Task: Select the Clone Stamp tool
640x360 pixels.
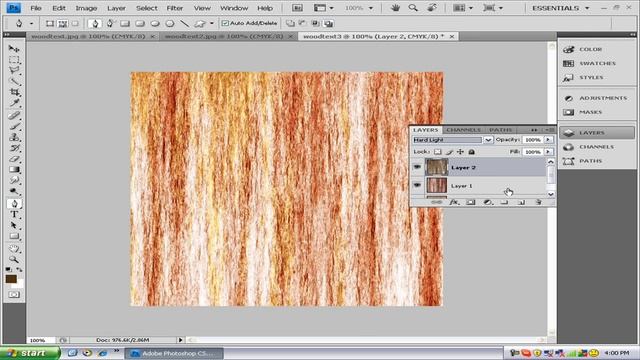Action: [x=14, y=138]
